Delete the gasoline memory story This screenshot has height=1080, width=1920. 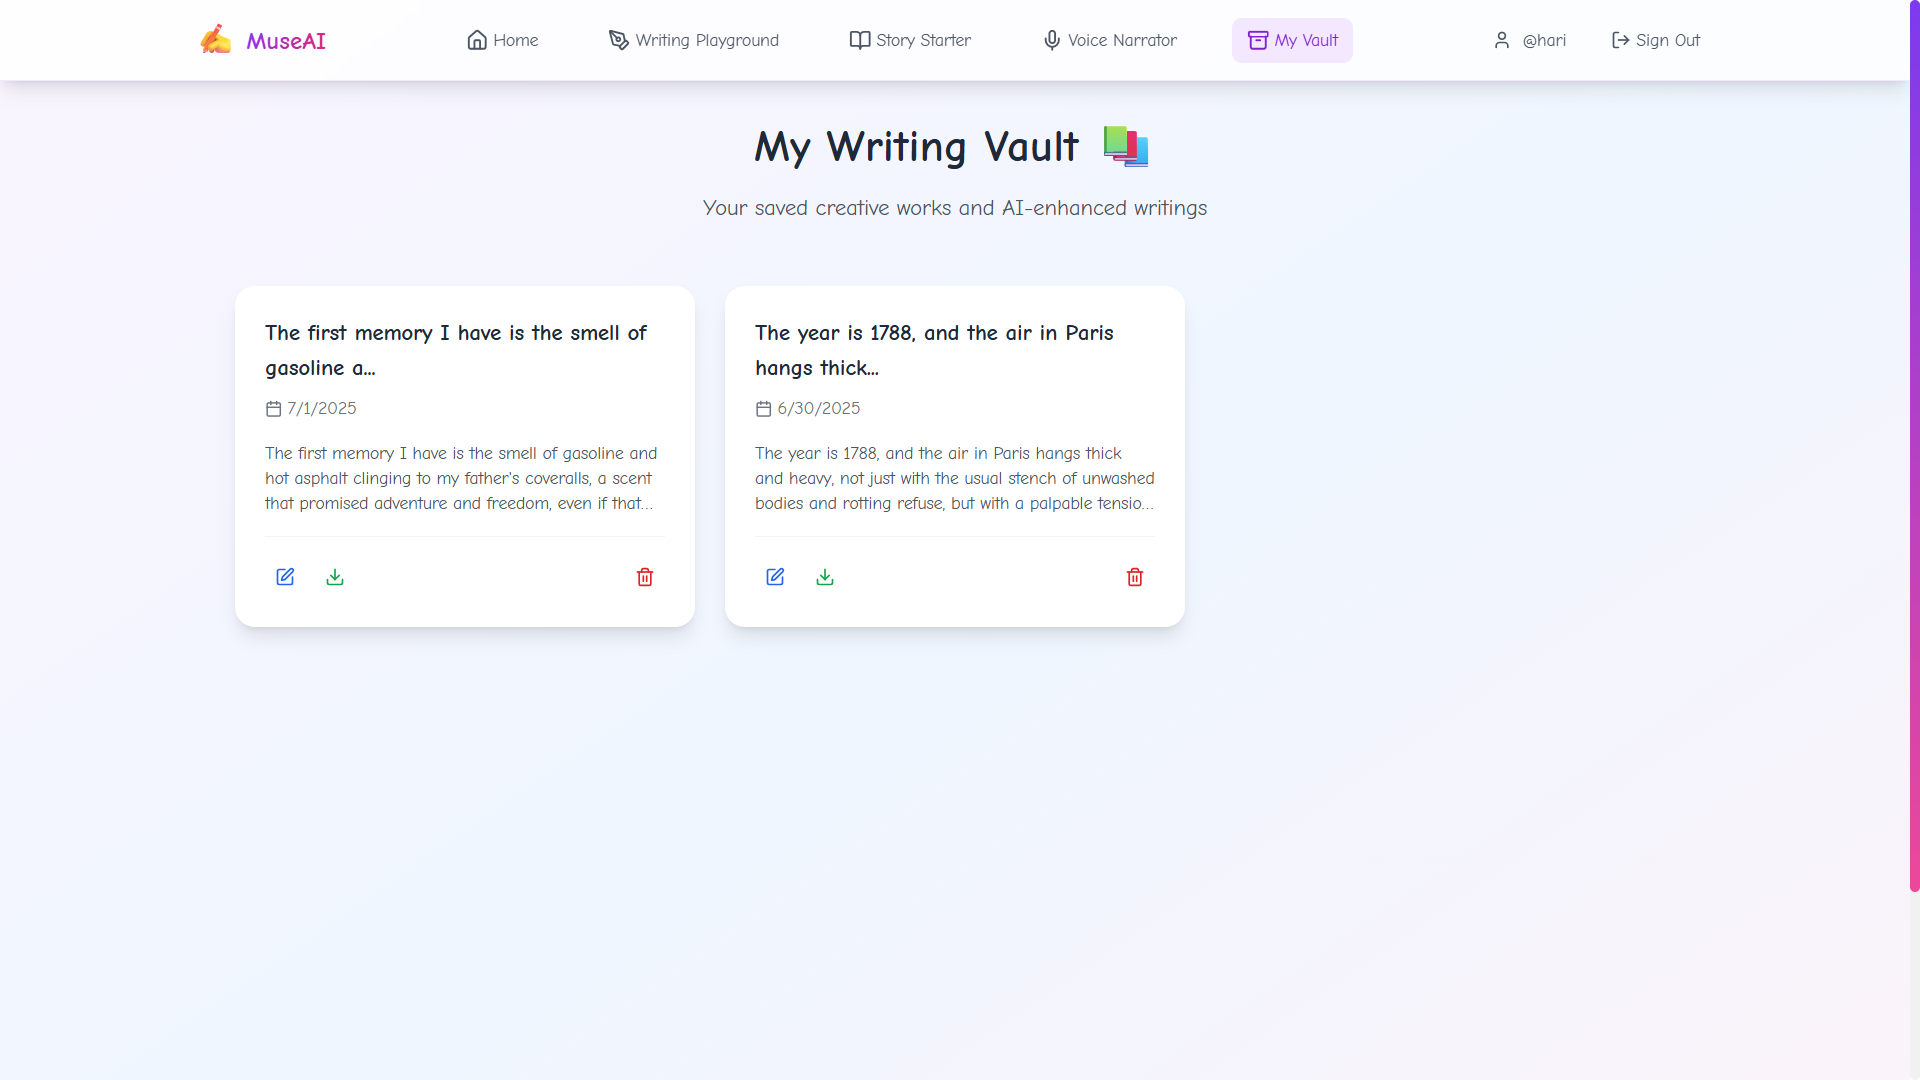coord(645,577)
